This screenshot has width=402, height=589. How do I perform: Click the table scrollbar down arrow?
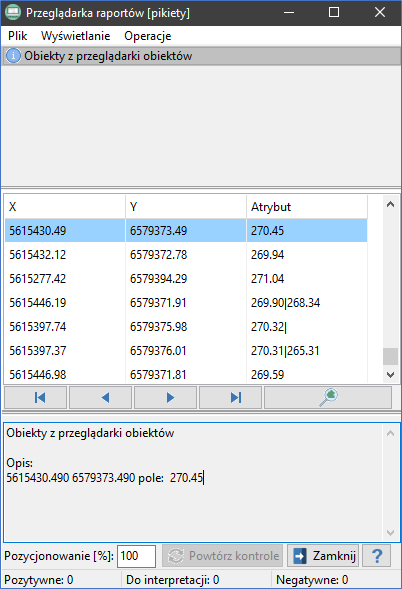point(390,375)
